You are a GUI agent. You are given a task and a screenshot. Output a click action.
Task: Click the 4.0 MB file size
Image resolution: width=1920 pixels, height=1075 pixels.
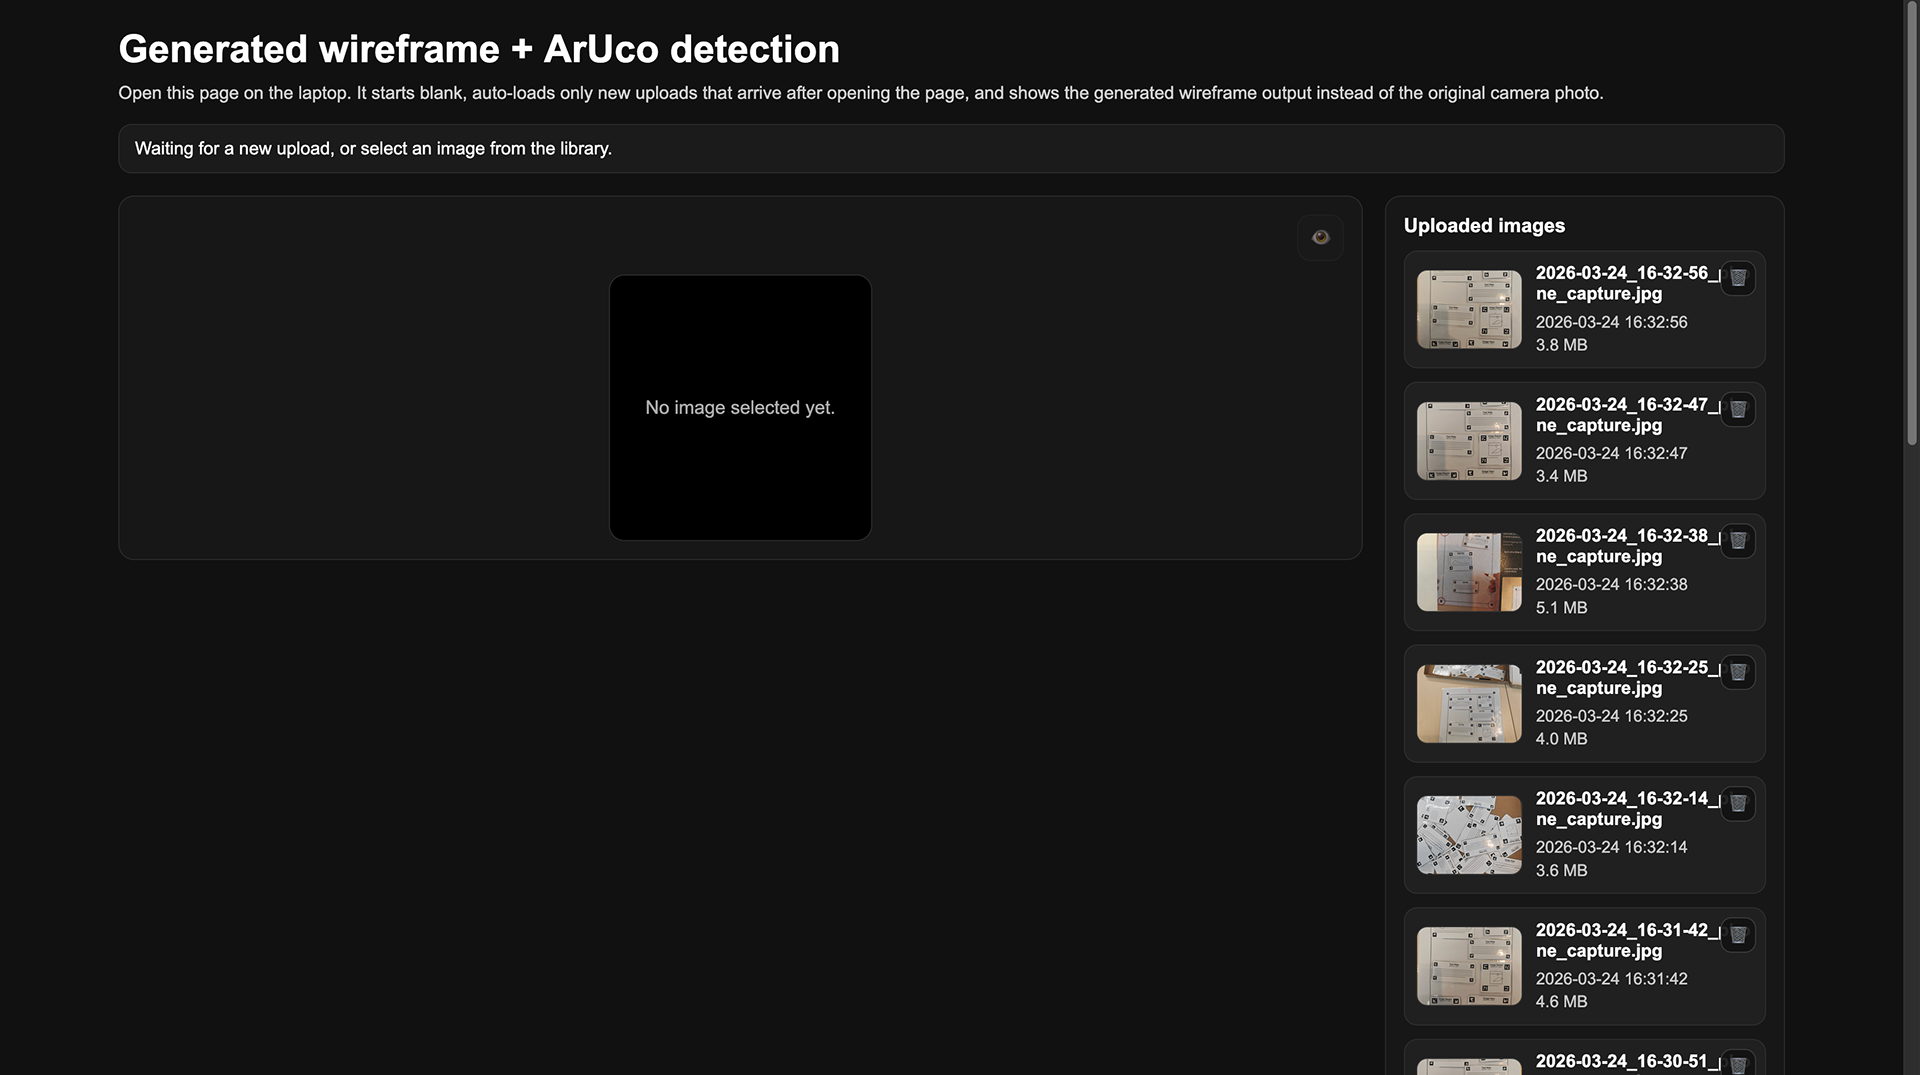1561,739
